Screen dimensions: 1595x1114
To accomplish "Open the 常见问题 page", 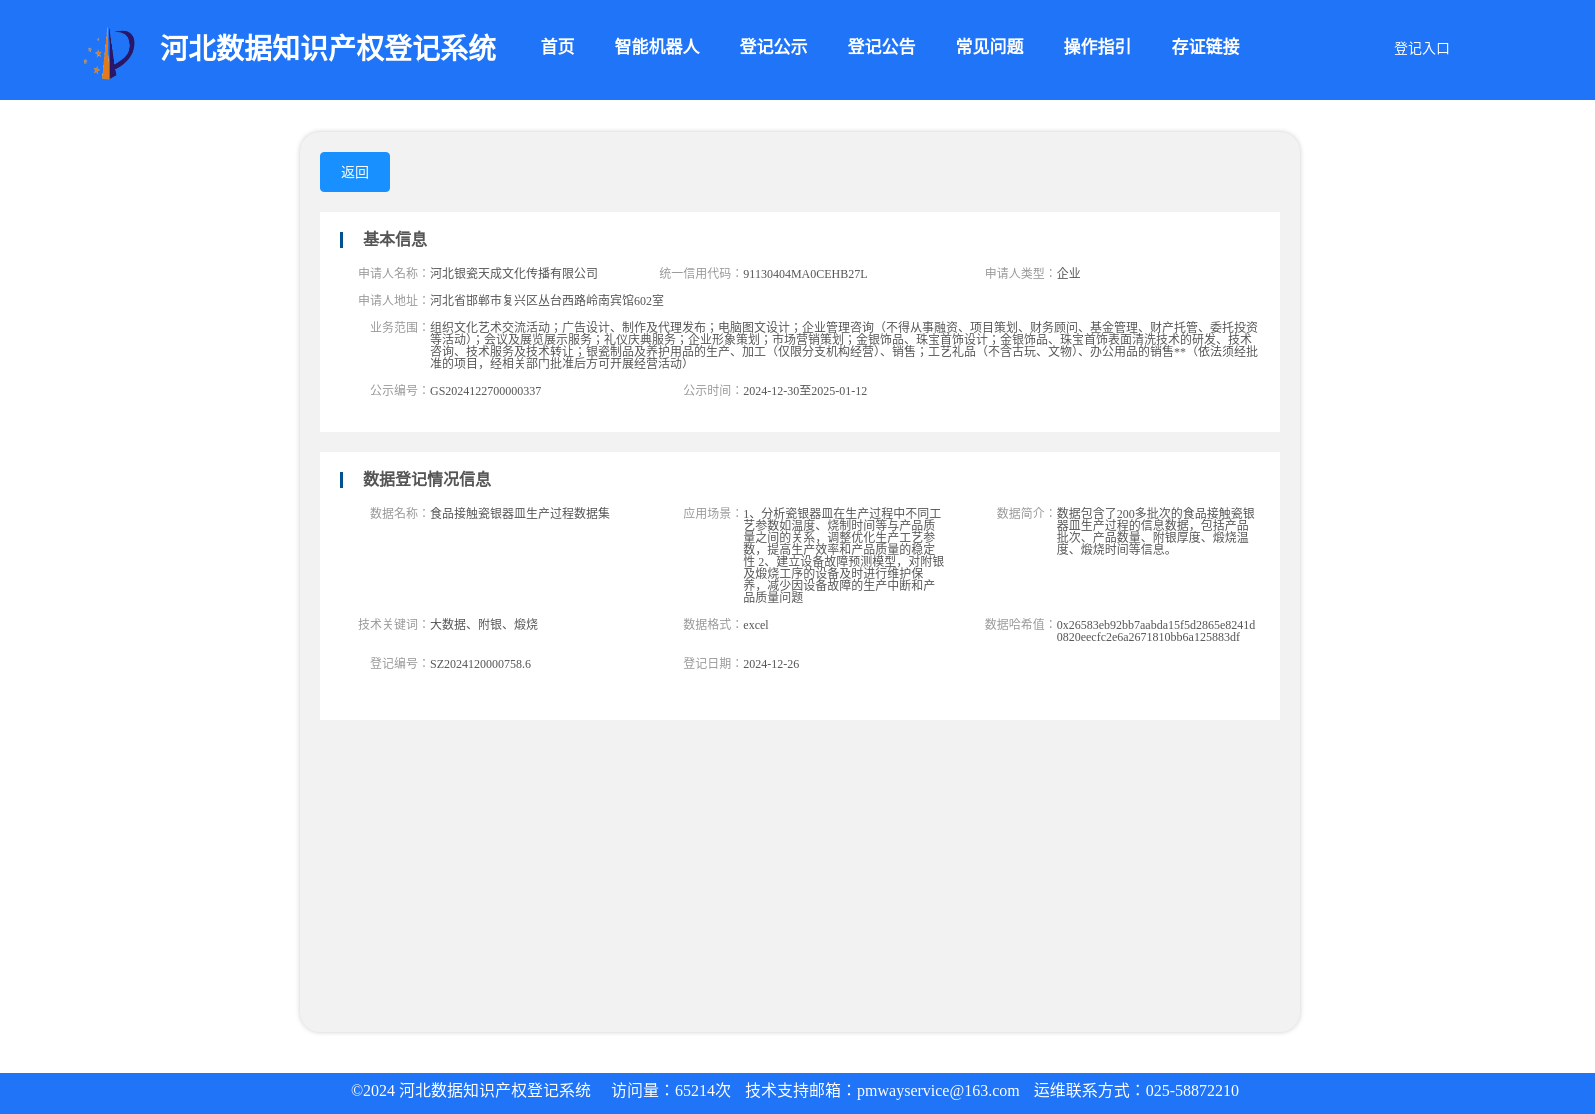I will (x=989, y=47).
